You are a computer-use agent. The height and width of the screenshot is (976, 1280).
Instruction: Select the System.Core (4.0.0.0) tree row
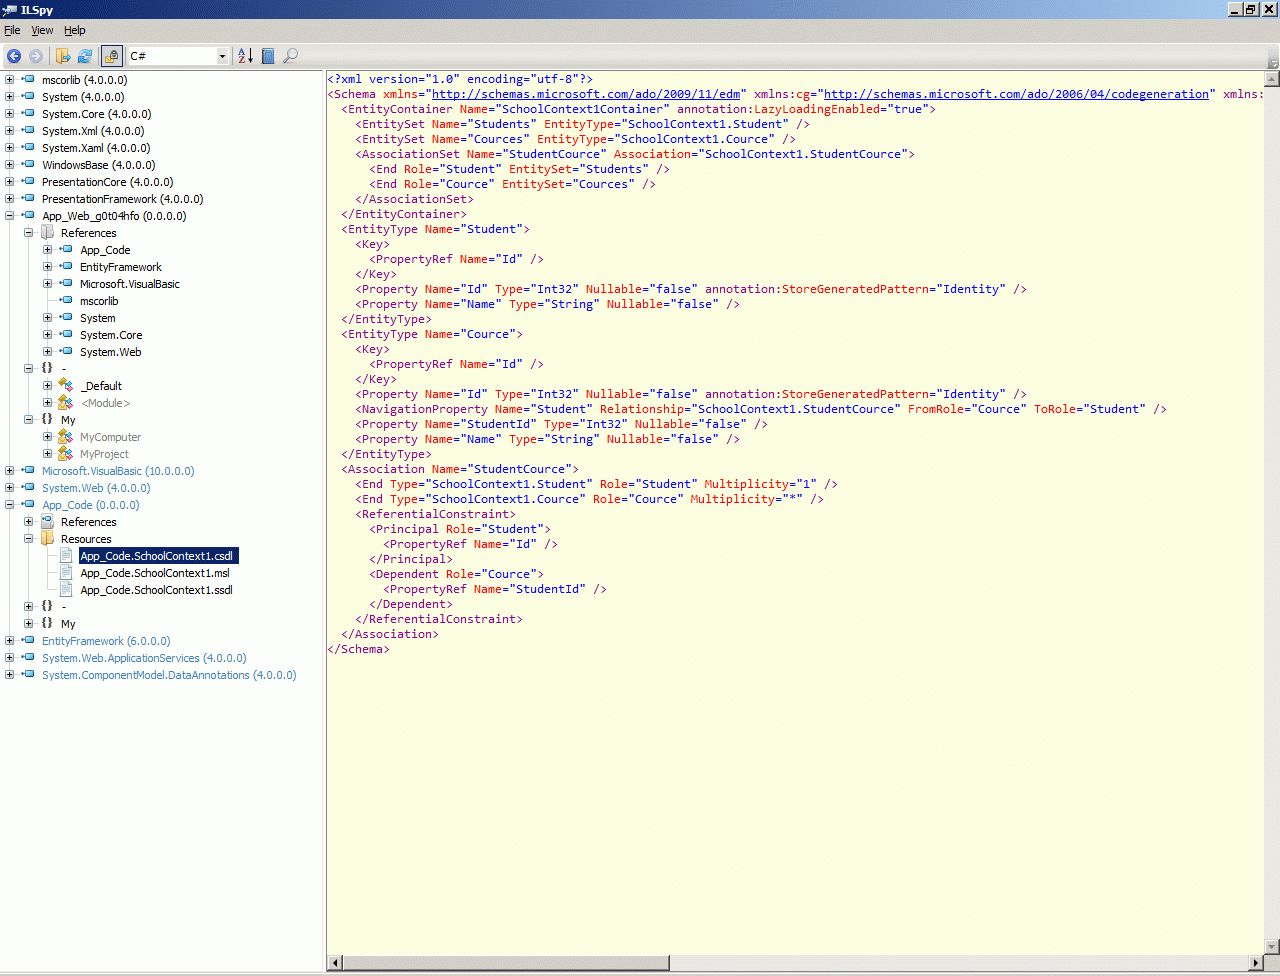tap(96, 113)
